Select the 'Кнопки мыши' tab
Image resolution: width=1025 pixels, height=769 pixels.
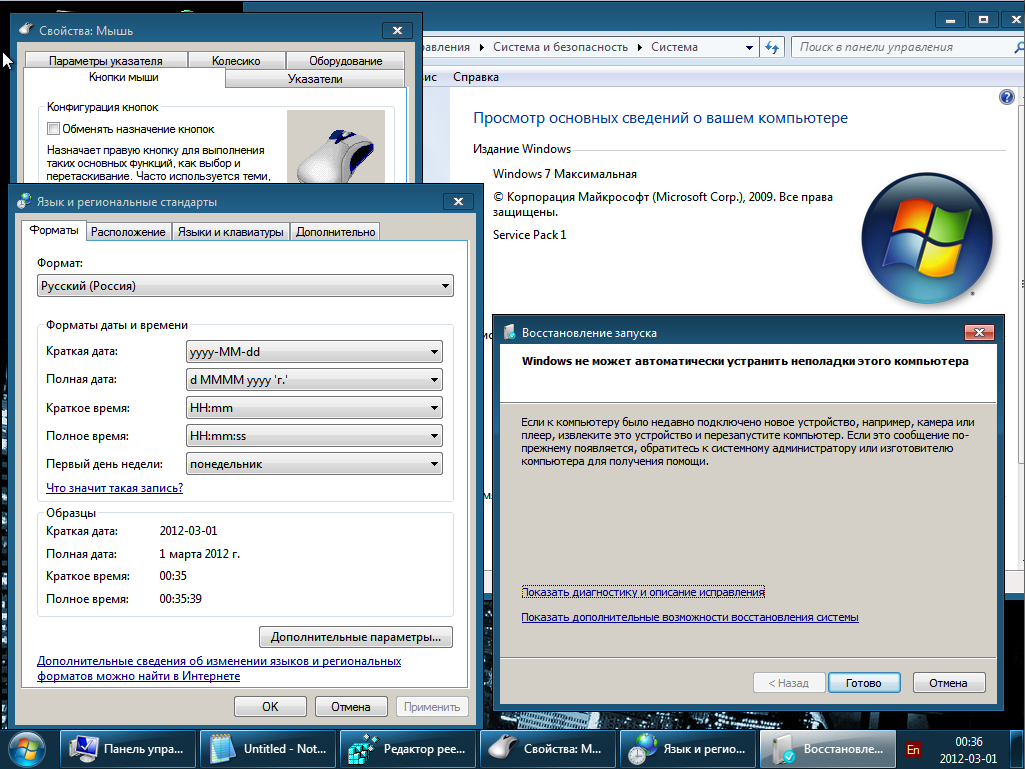[x=124, y=77]
